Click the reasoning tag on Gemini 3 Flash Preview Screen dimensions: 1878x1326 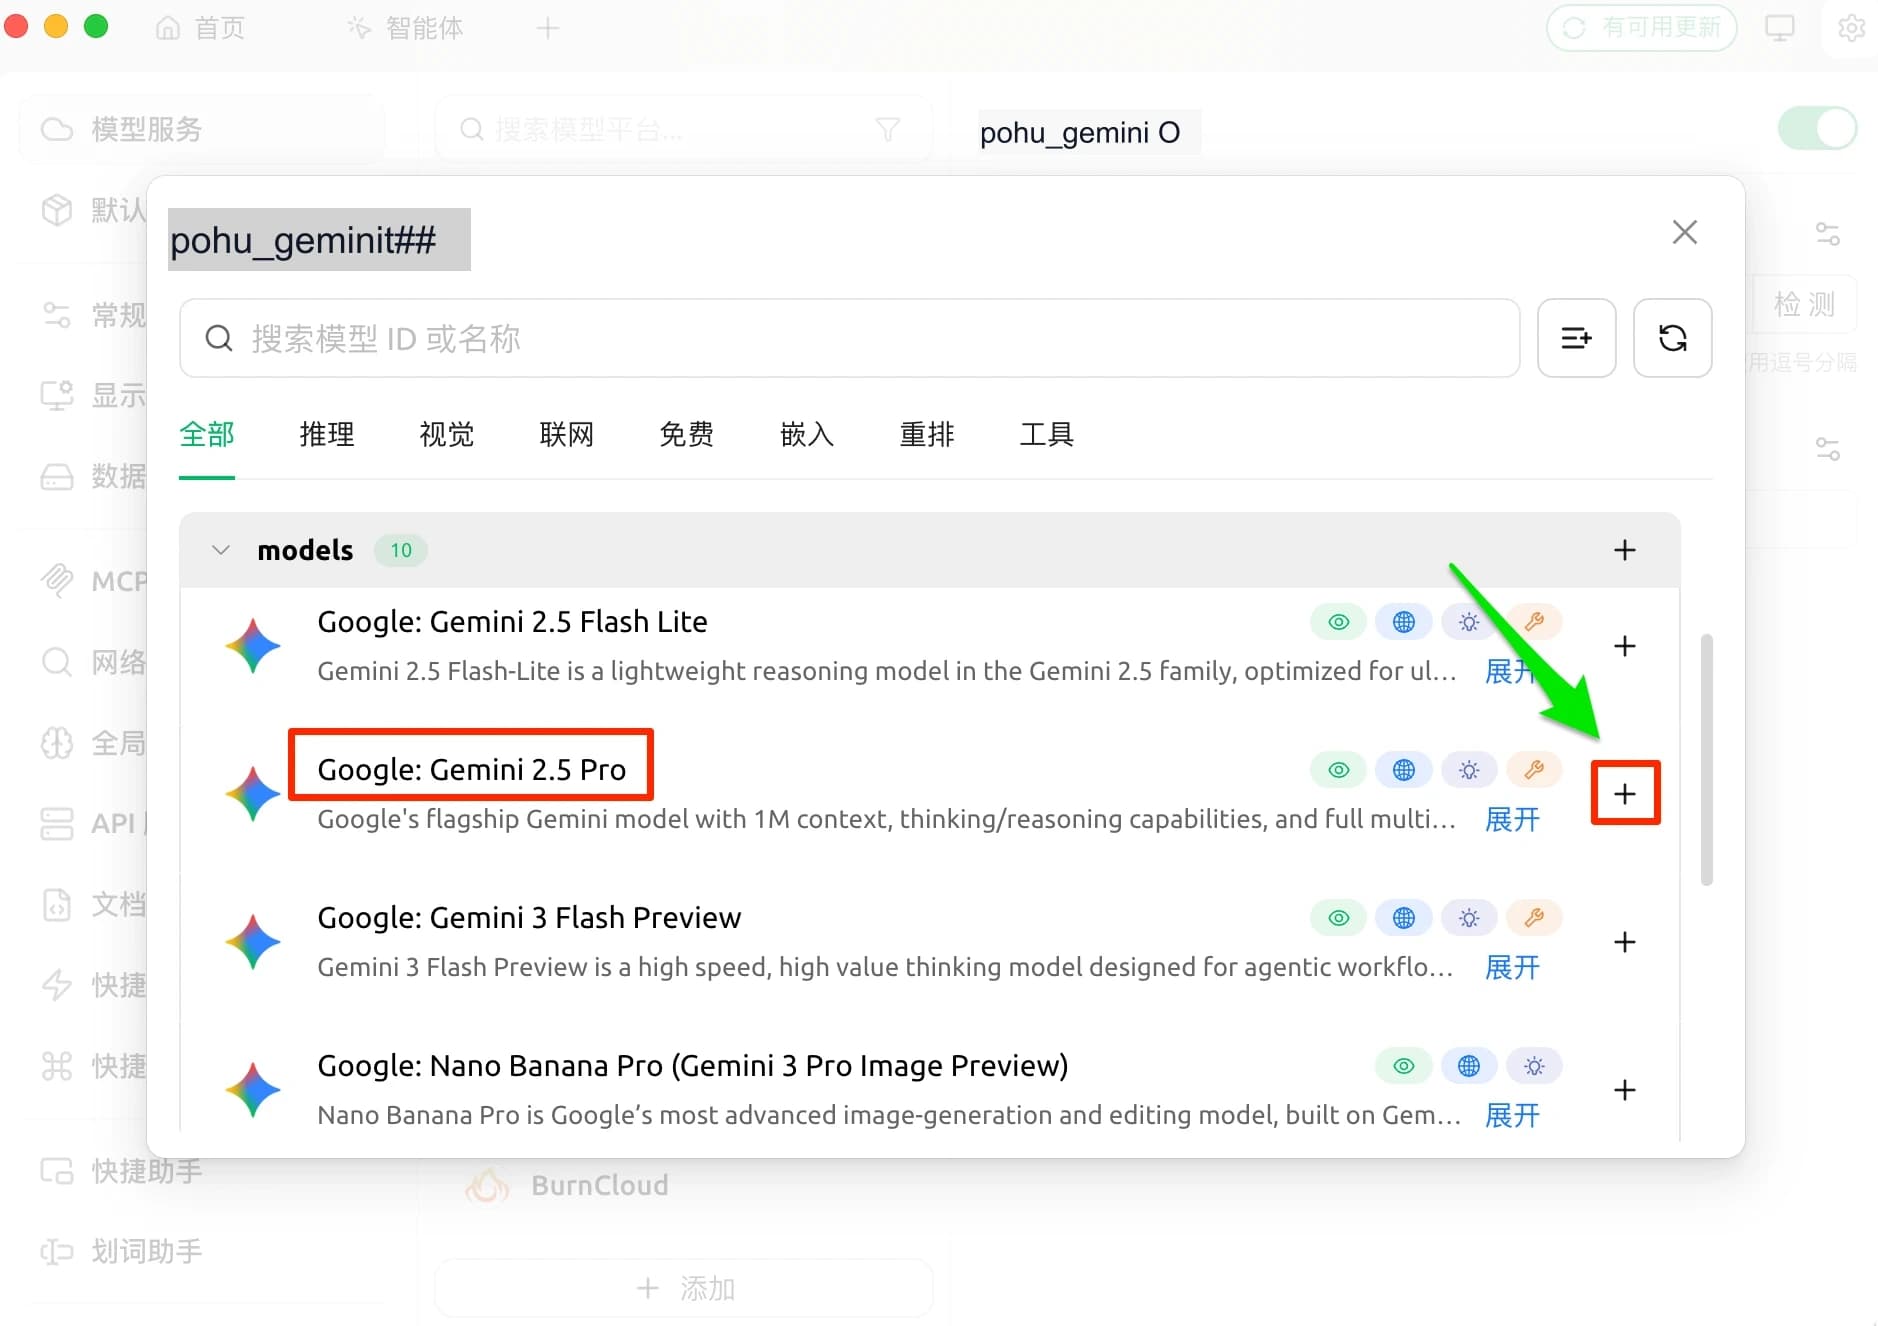coord(1469,918)
